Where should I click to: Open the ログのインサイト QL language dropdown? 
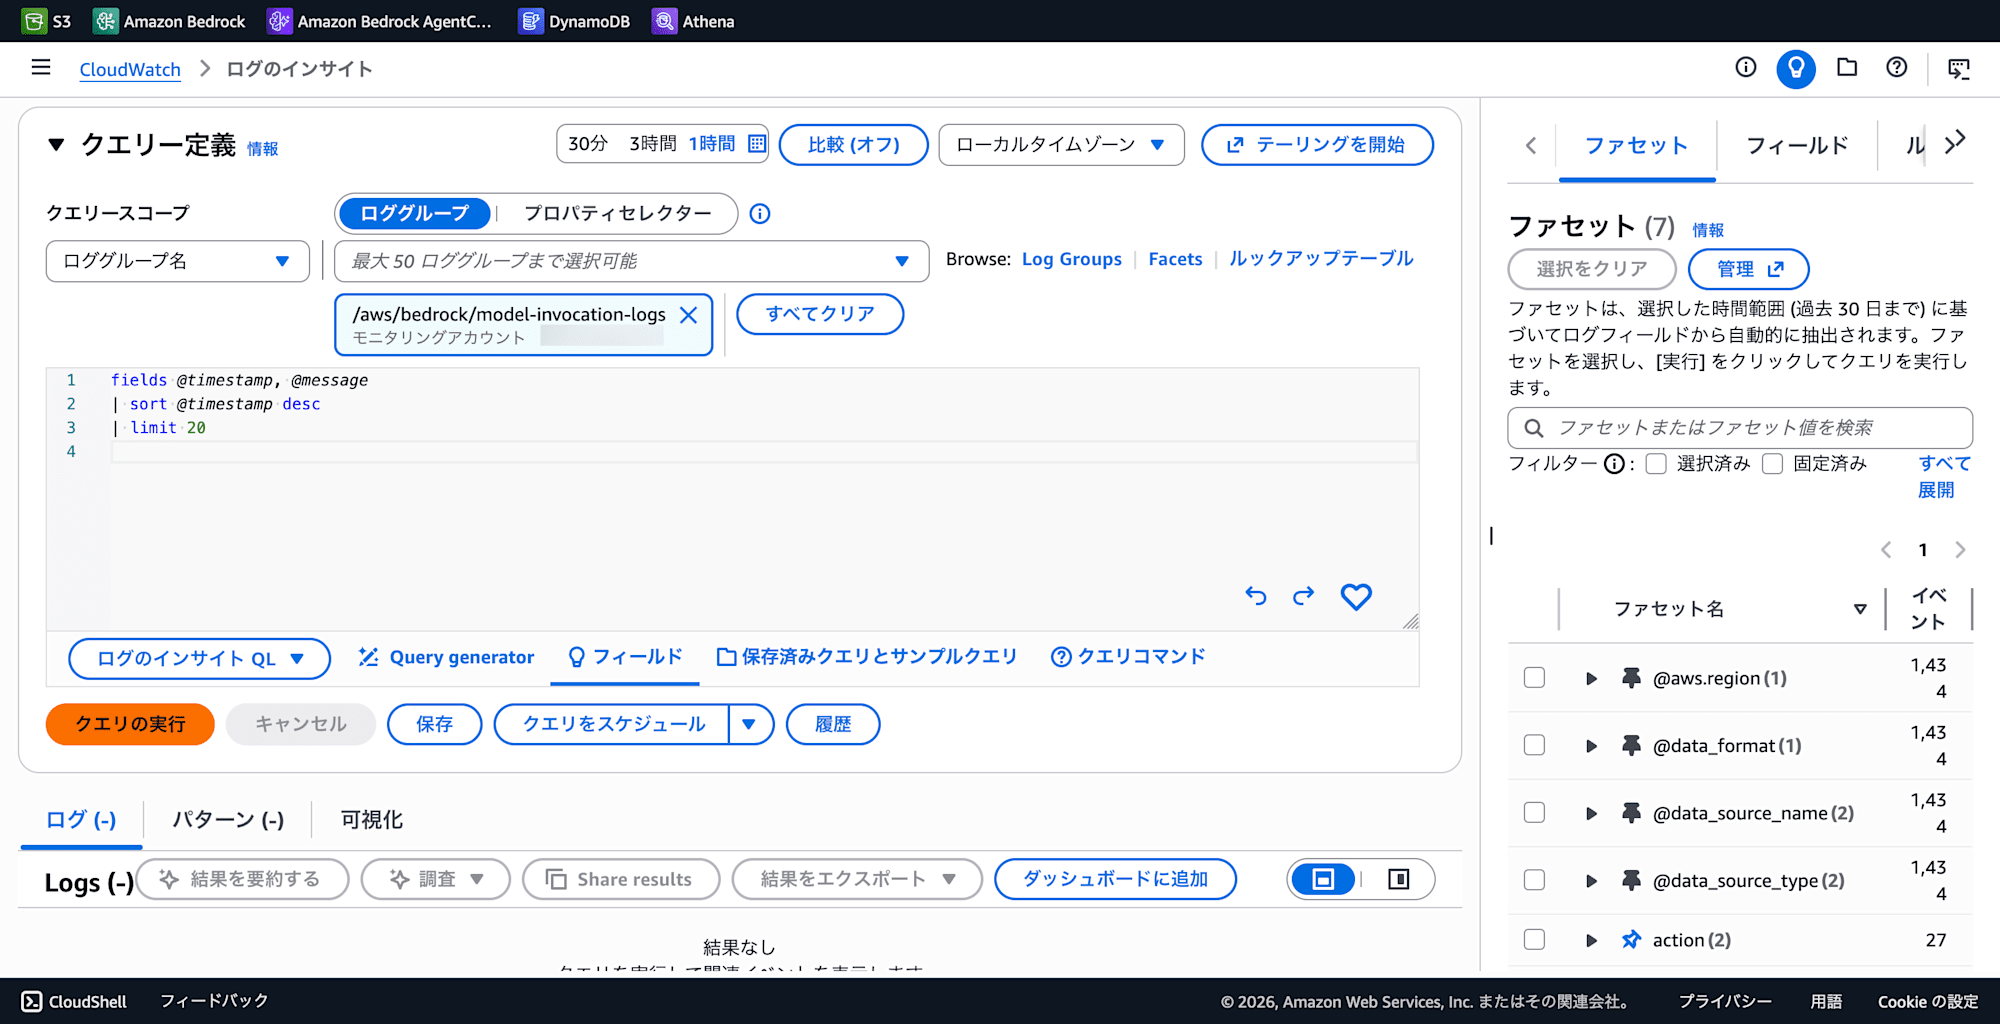click(199, 659)
